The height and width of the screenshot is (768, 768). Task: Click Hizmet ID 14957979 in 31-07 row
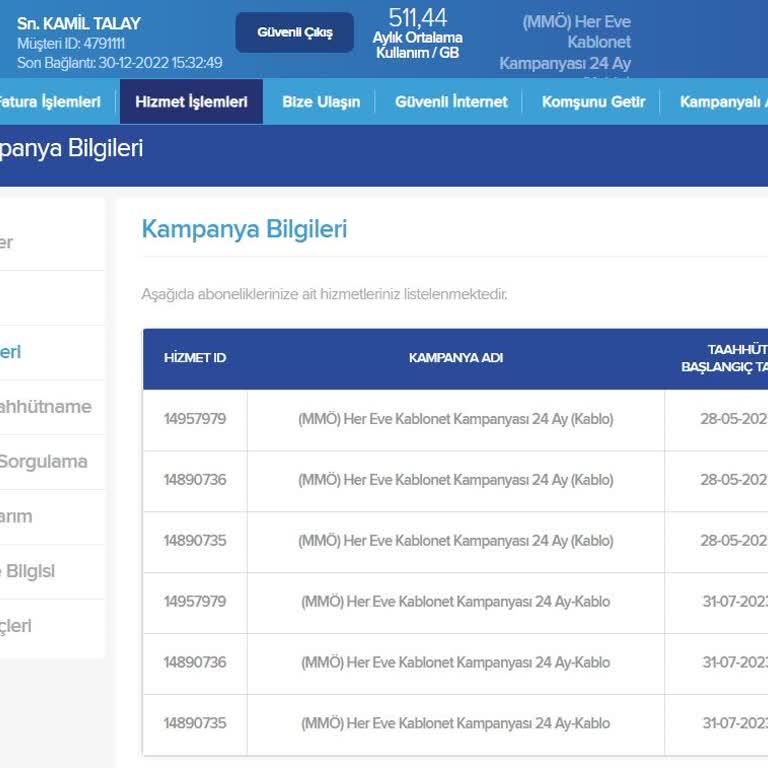(195, 601)
